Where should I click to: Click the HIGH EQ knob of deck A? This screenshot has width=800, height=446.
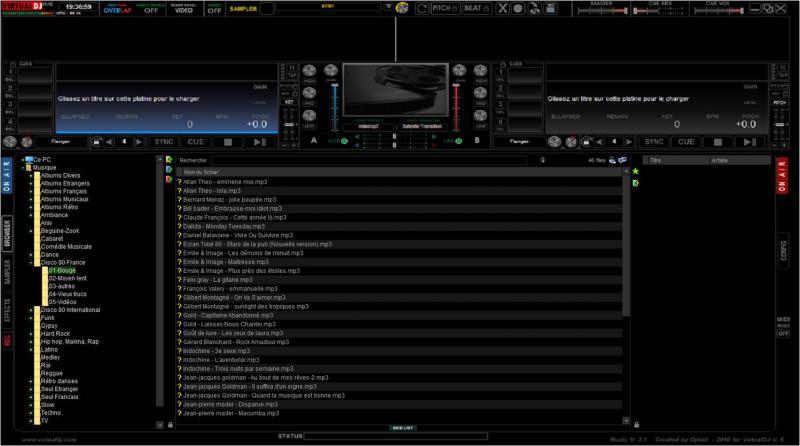point(310,70)
